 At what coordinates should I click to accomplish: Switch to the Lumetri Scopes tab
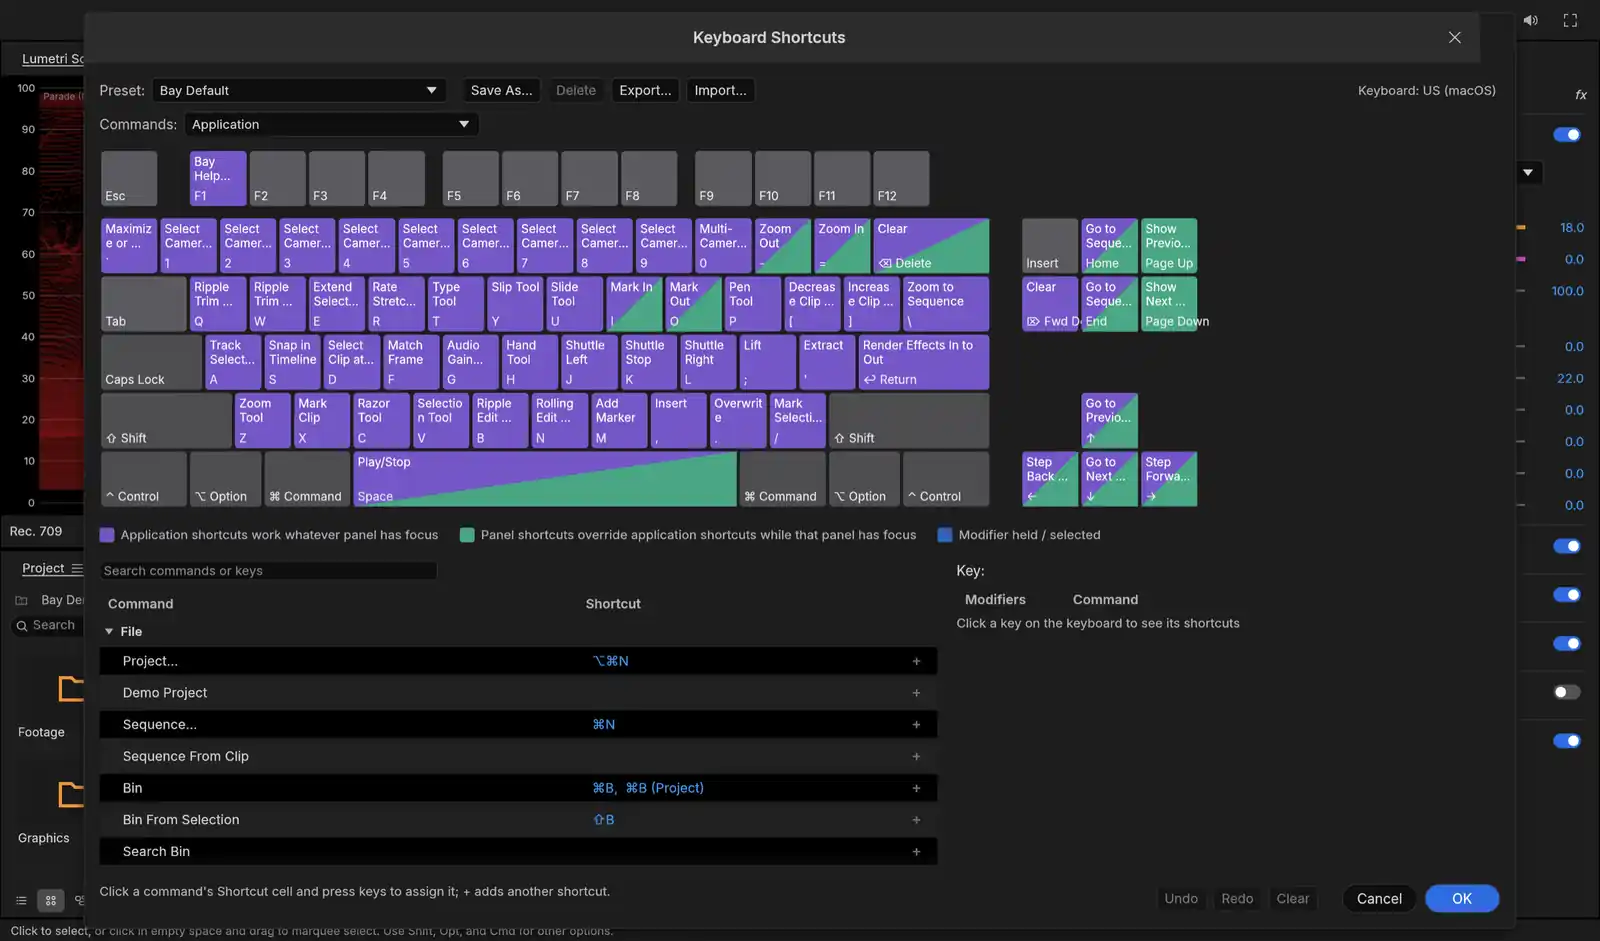click(x=53, y=59)
